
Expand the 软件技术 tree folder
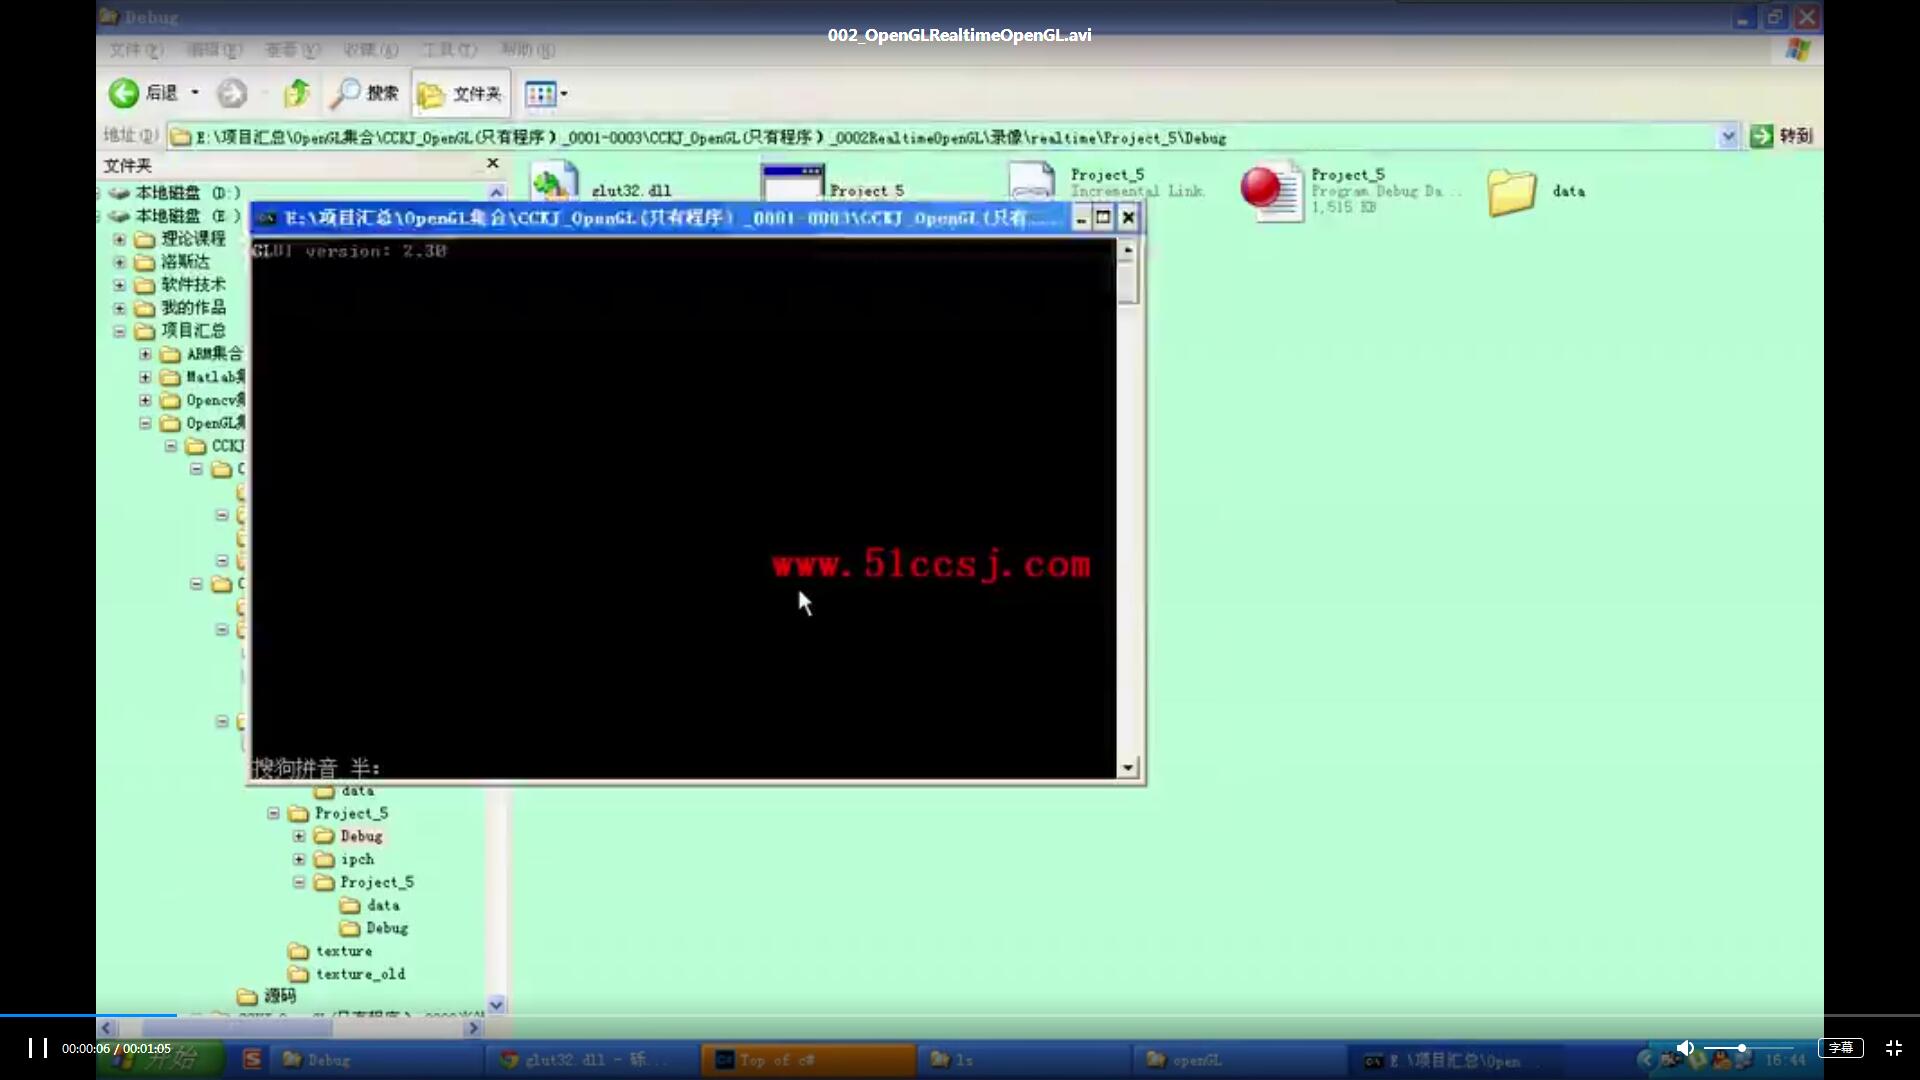[119, 285]
